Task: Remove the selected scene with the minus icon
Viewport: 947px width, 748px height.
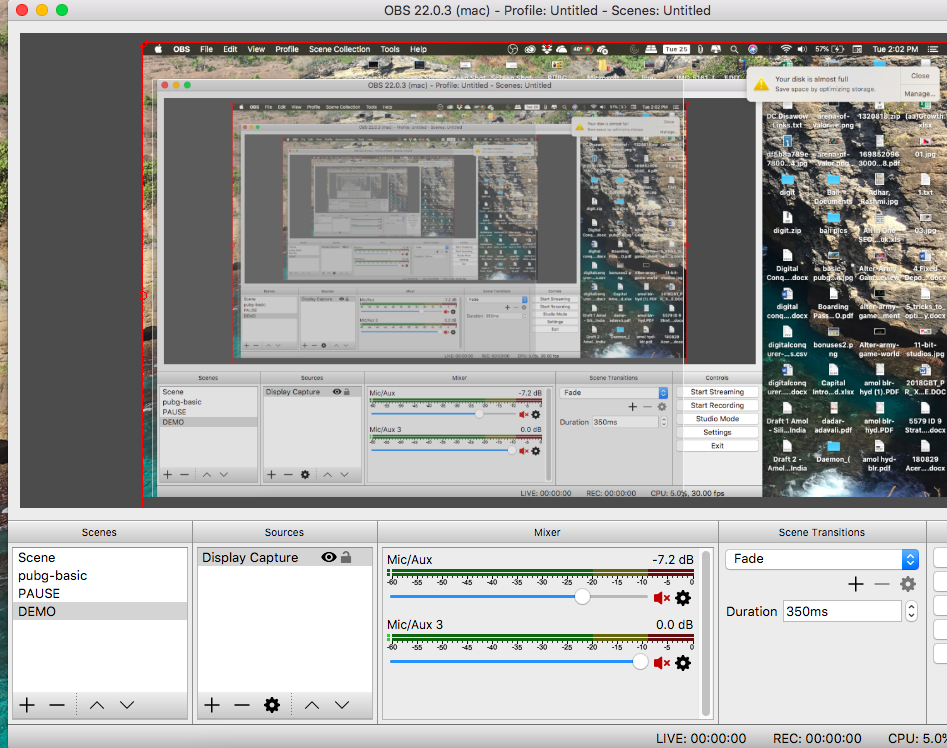Action: click(57, 705)
